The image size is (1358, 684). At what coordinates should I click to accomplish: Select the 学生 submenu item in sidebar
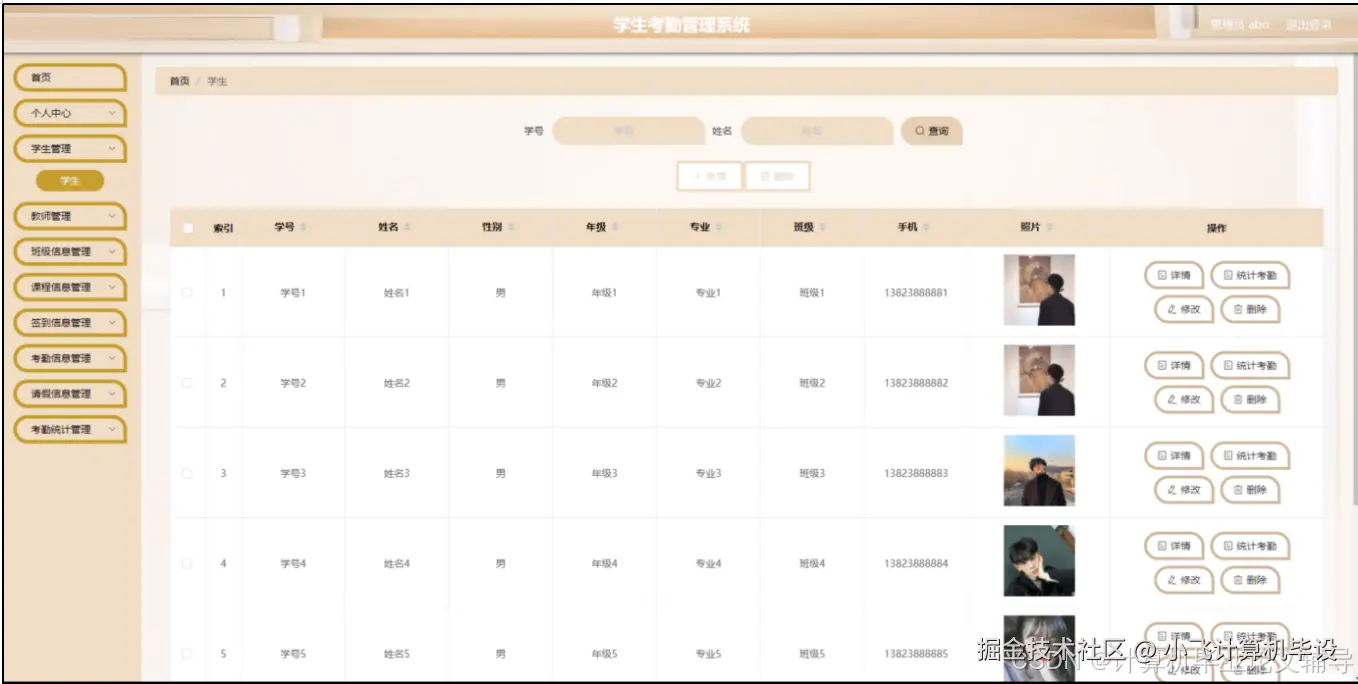(x=70, y=181)
